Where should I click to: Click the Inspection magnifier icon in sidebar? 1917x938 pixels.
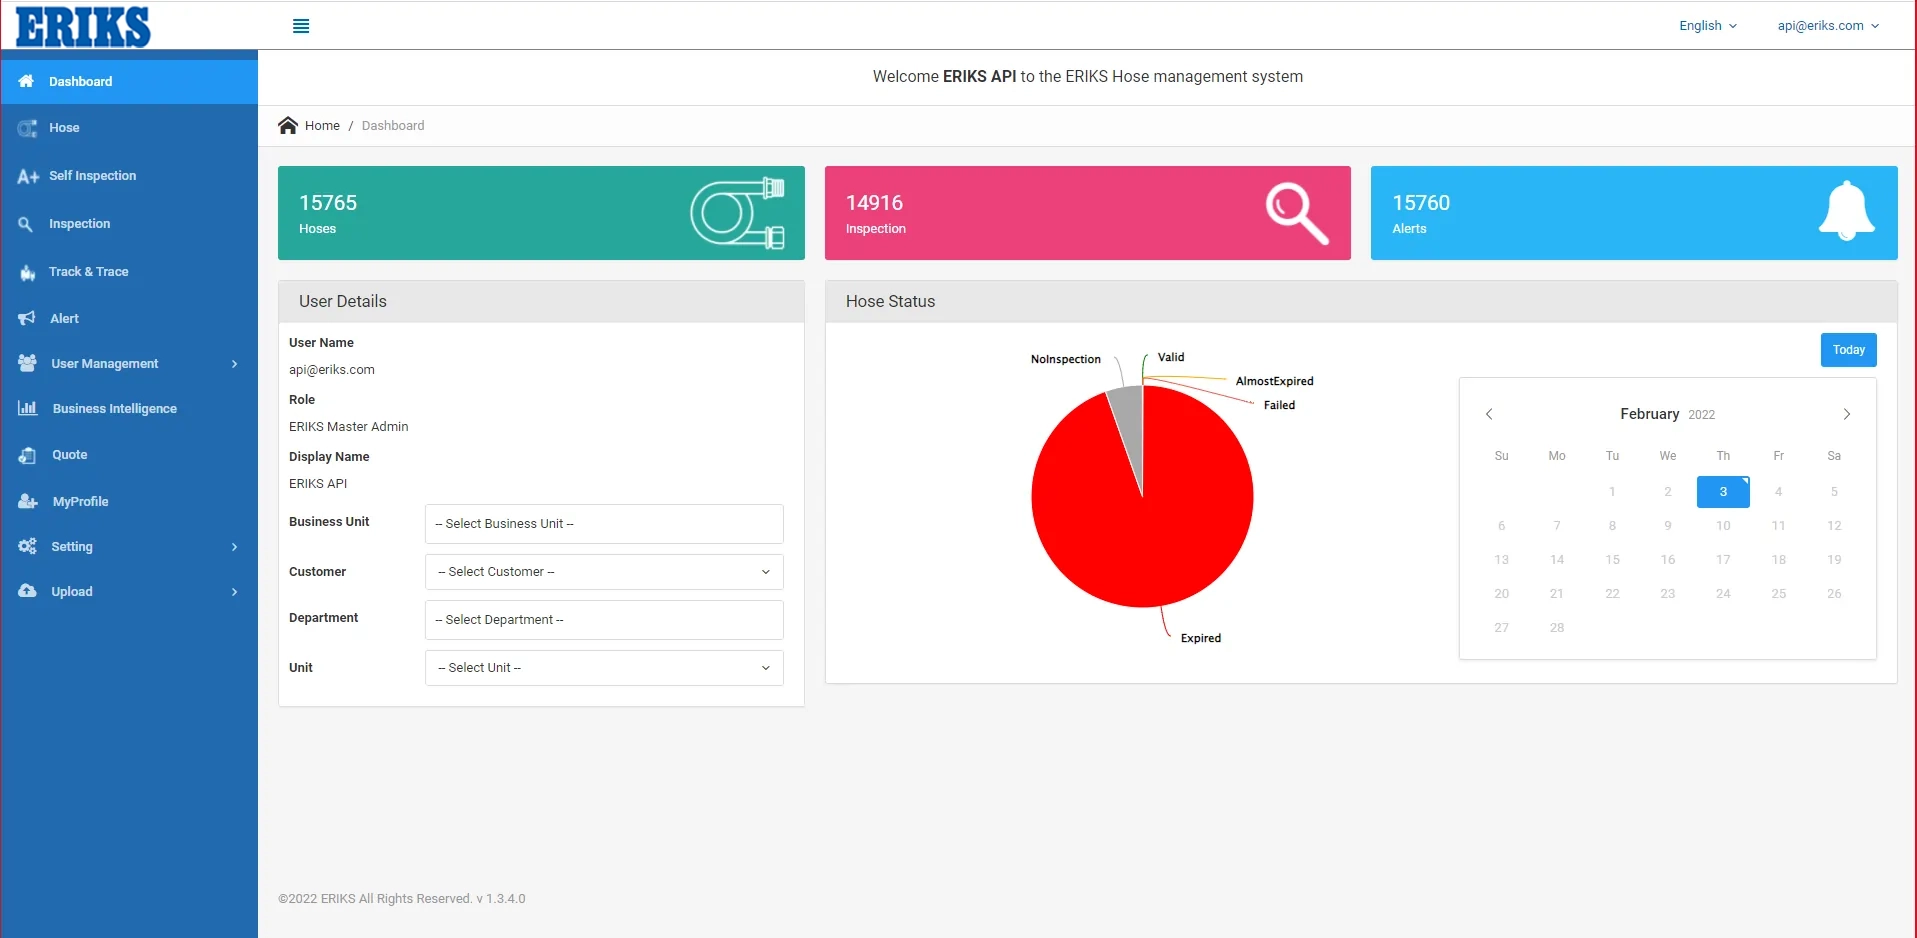(26, 224)
